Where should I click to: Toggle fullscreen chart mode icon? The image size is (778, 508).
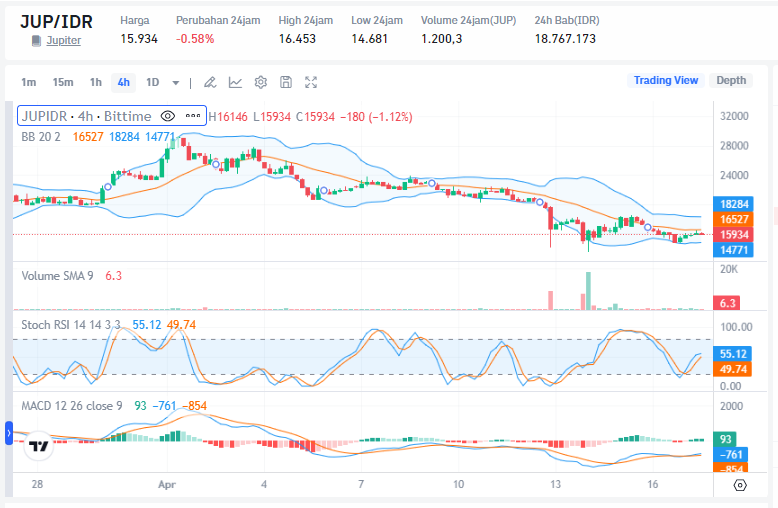[x=311, y=82]
